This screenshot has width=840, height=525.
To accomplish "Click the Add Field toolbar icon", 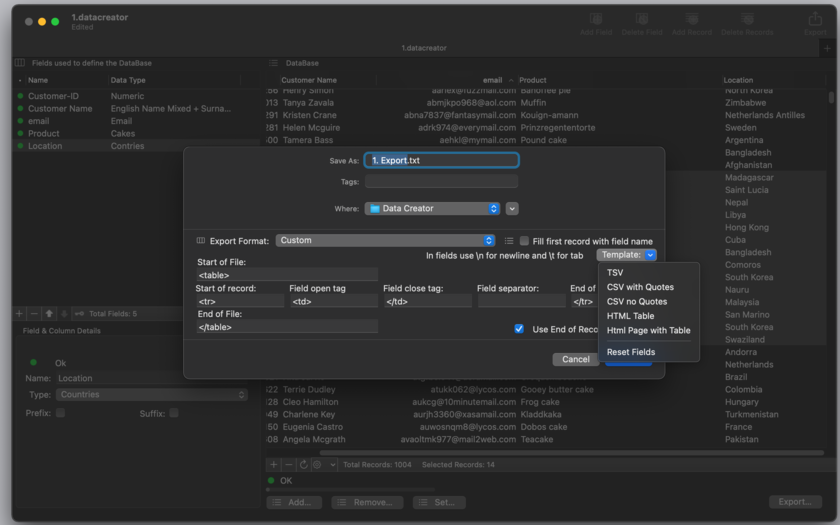I will pos(596,19).
